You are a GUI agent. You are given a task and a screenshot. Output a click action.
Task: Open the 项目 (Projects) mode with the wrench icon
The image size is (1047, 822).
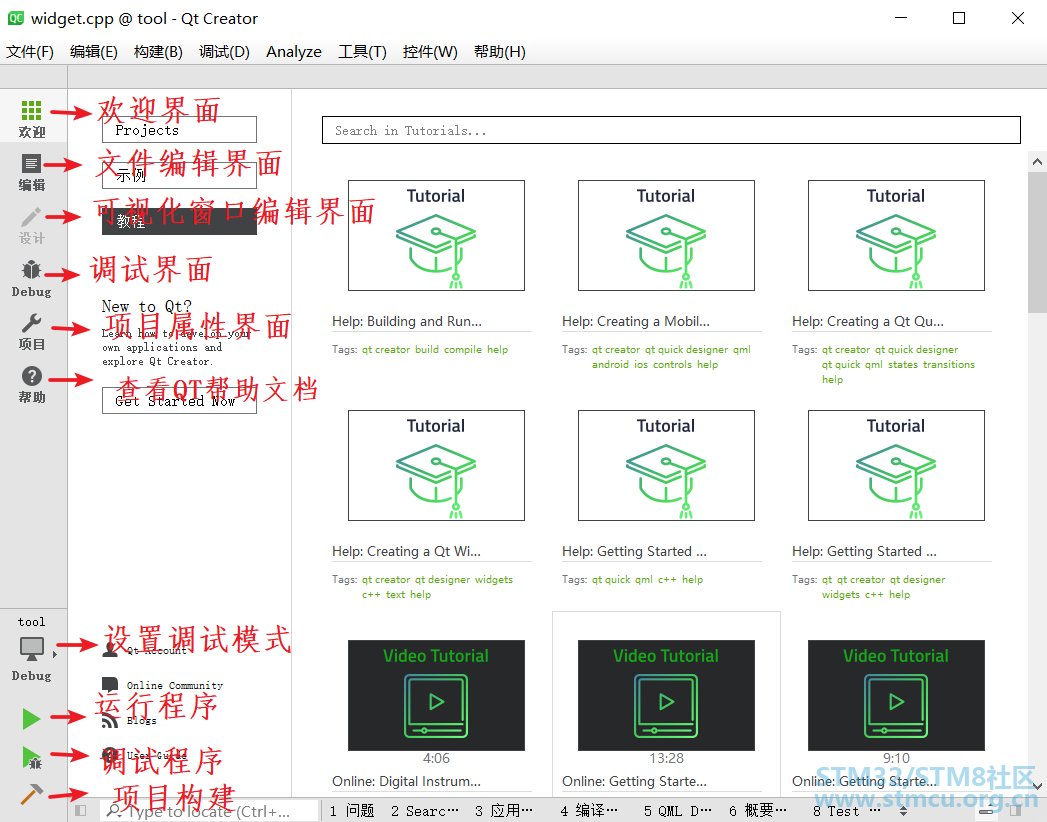click(32, 331)
